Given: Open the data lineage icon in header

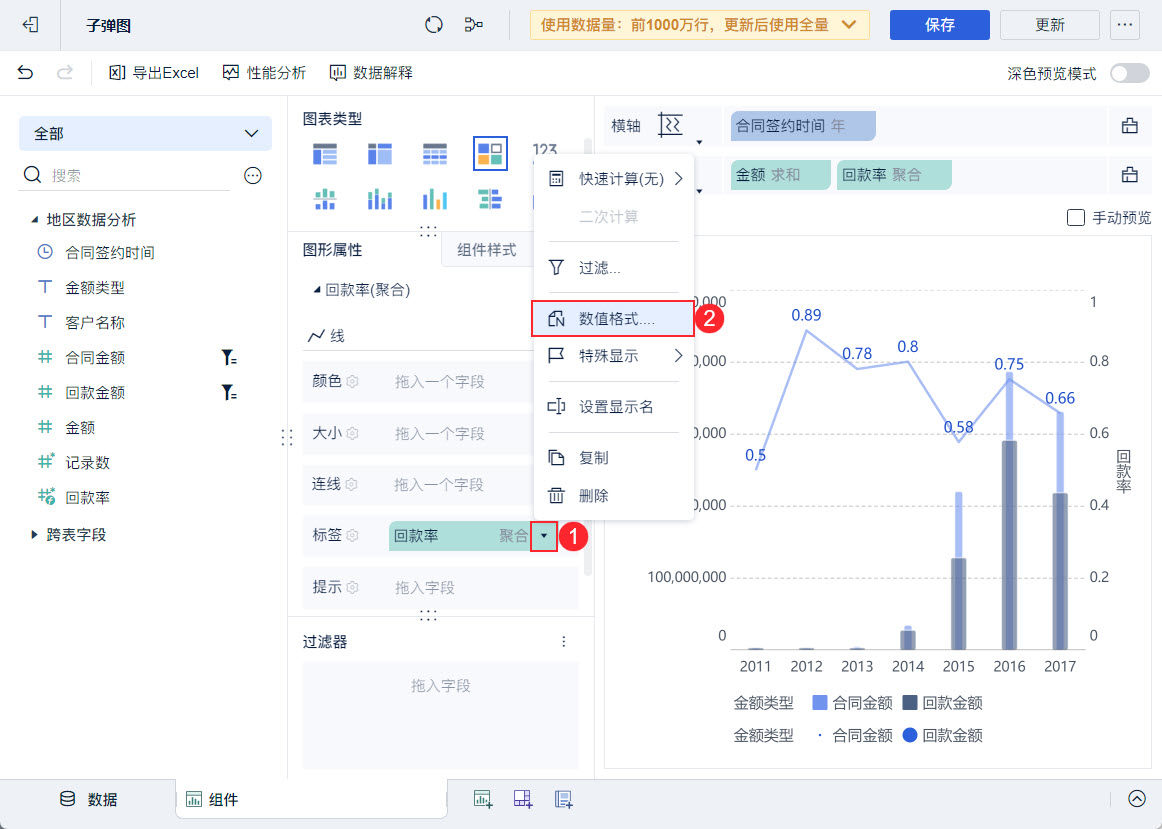Looking at the screenshot, I should point(474,25).
